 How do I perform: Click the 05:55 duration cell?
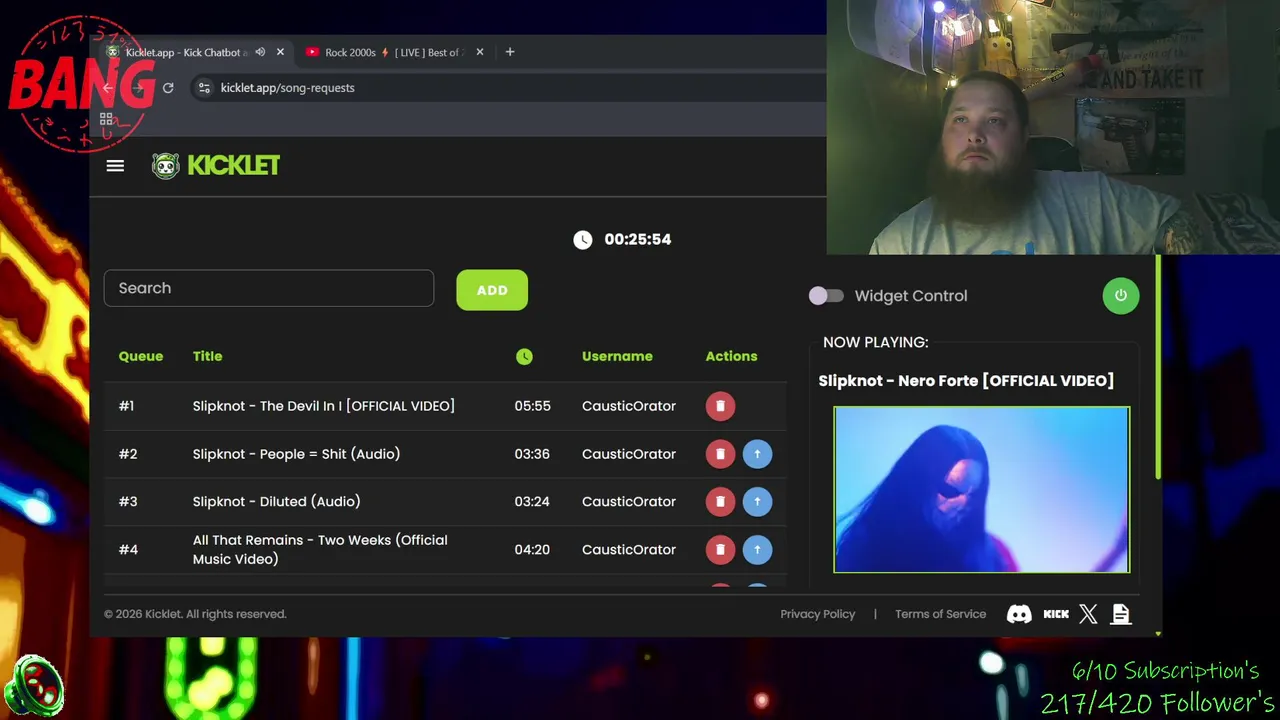[532, 406]
